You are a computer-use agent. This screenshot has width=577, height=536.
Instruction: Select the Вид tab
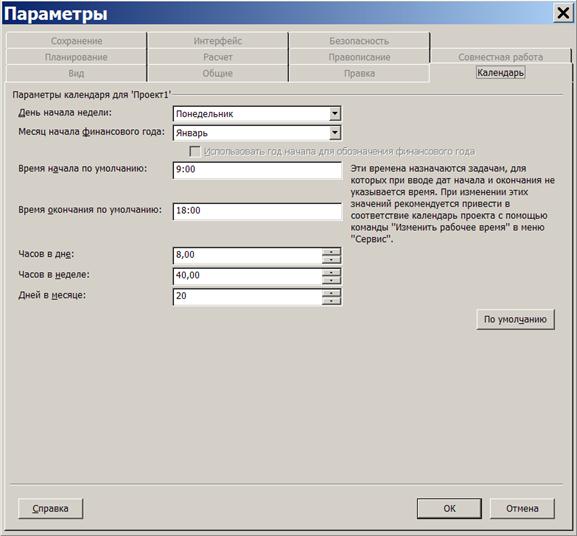click(x=76, y=73)
